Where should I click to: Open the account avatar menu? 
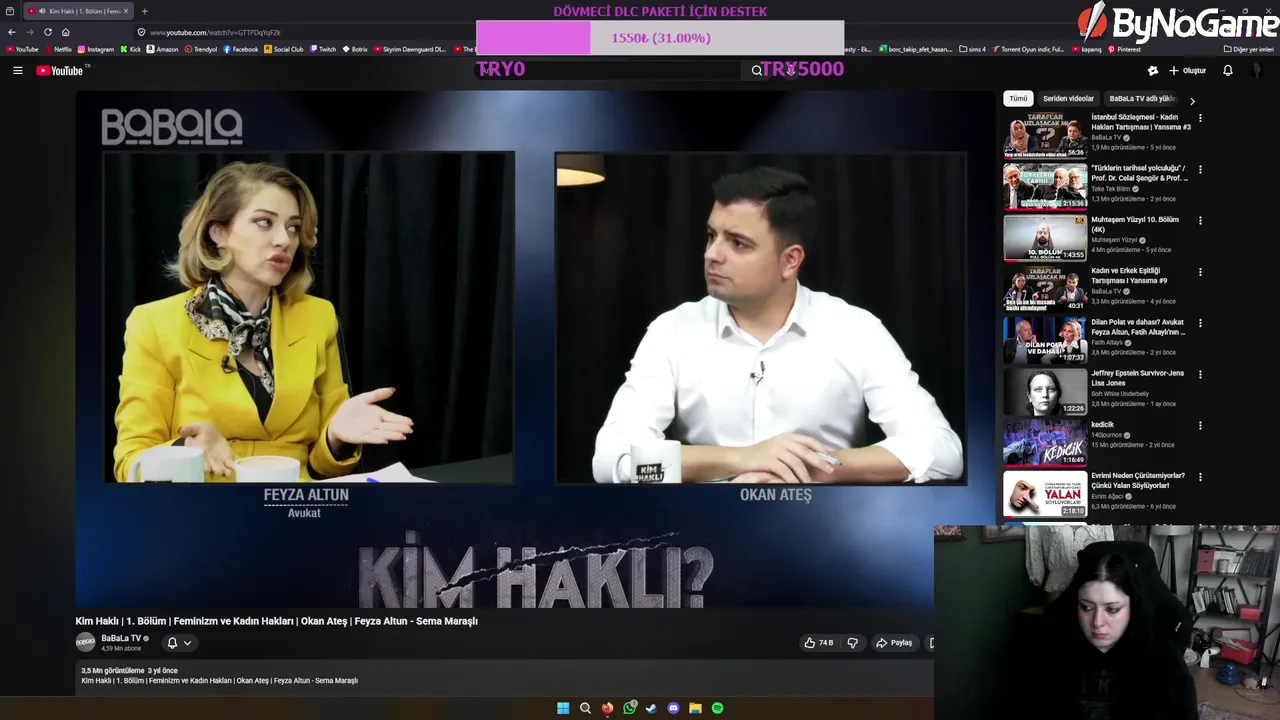coord(1258,70)
